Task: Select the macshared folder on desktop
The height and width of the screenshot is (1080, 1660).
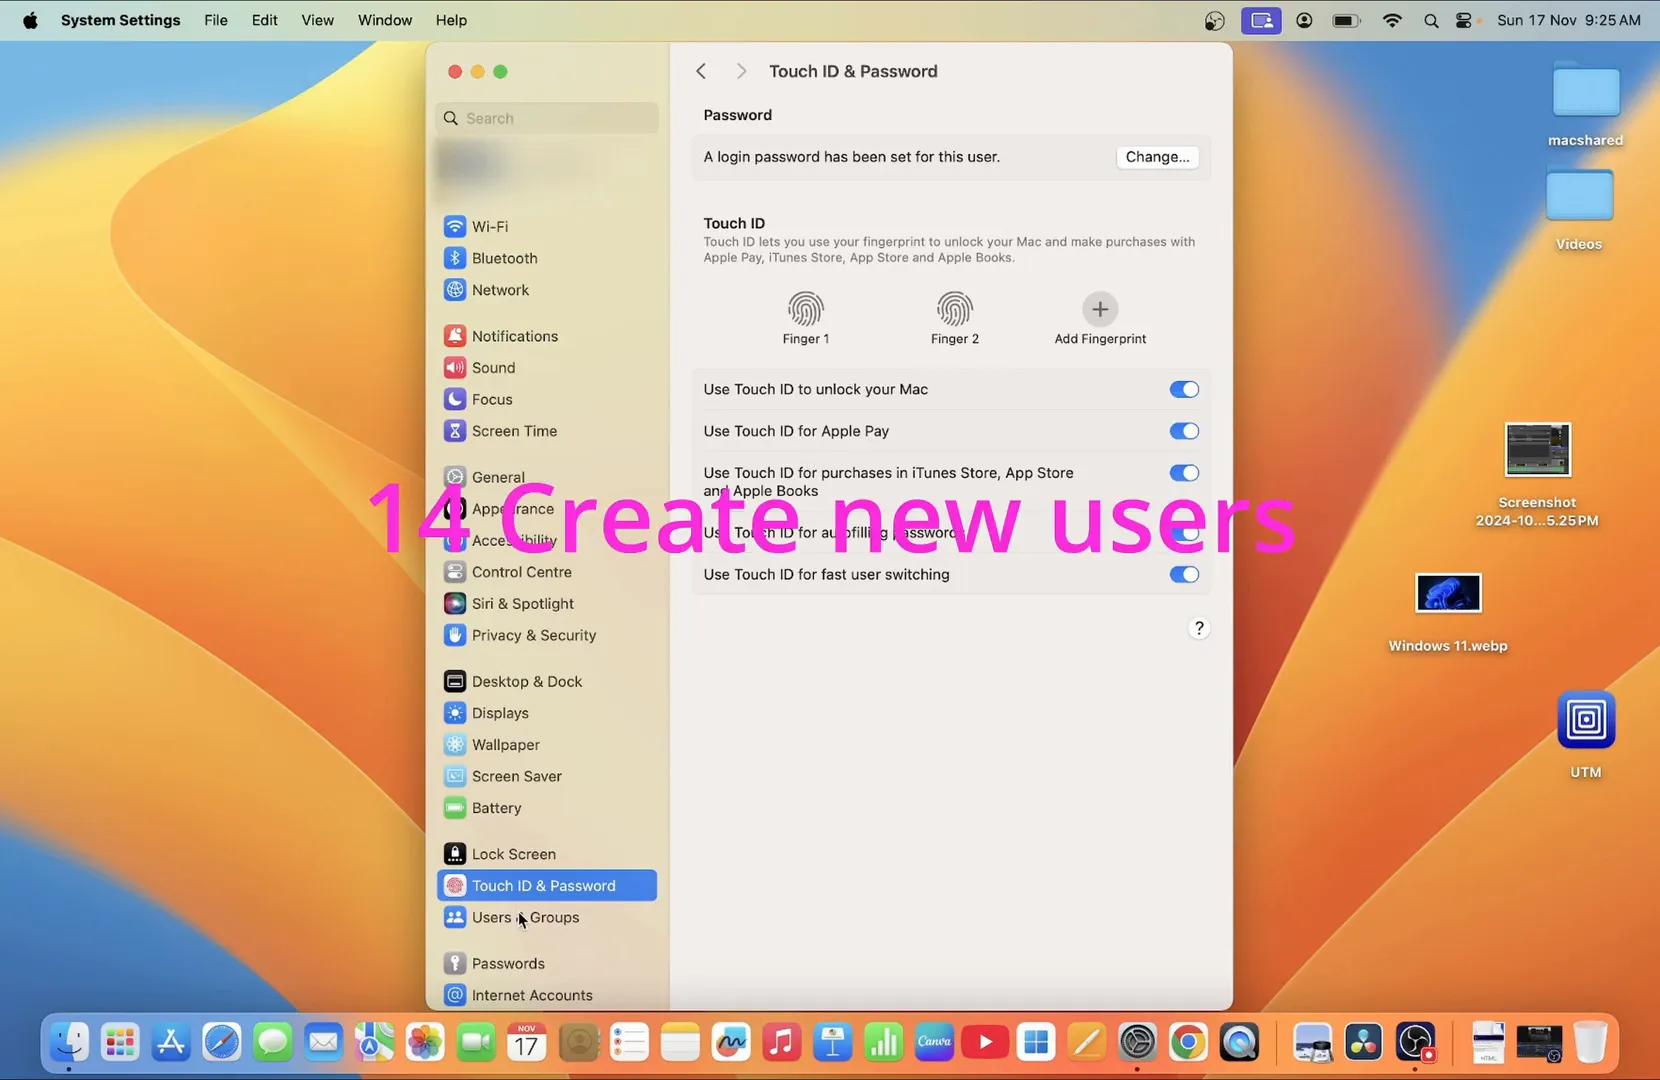Action: [1586, 92]
